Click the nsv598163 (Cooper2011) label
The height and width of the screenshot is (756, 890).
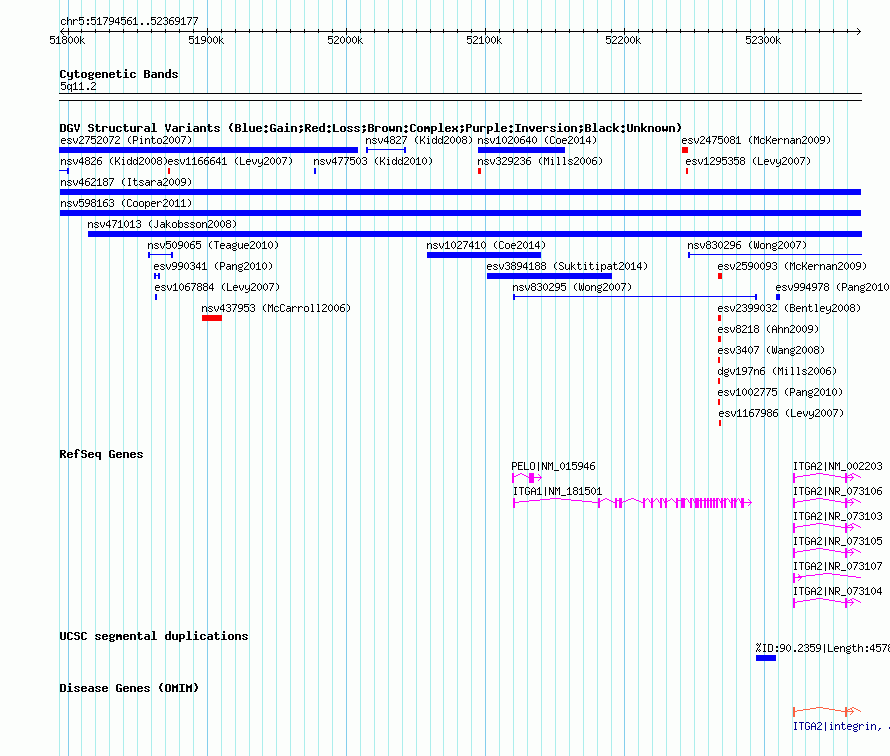tap(126, 203)
